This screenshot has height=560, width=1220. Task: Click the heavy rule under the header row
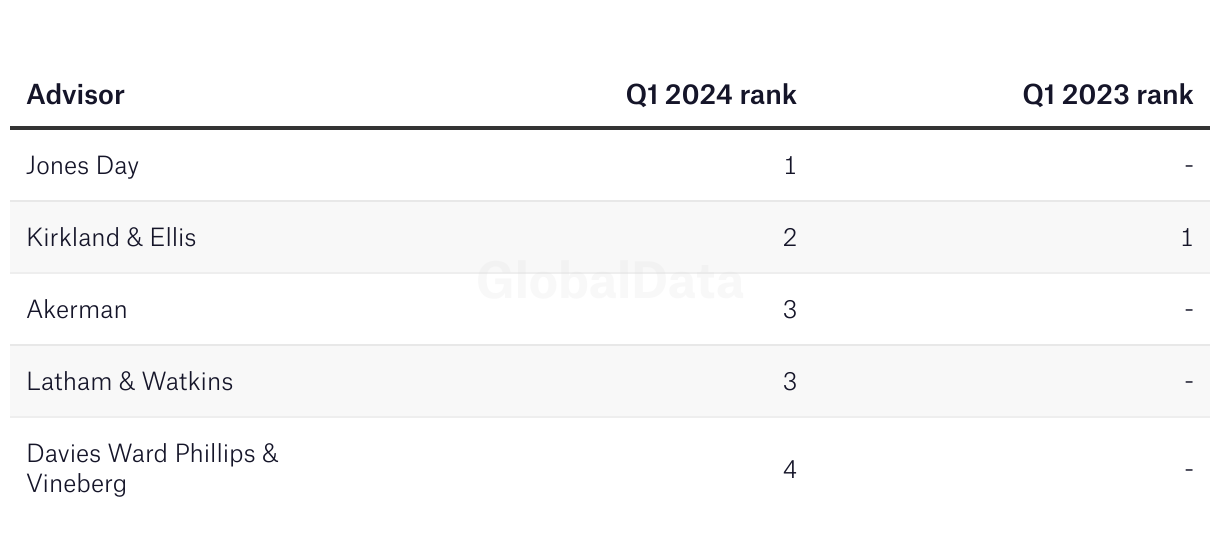coord(610,128)
